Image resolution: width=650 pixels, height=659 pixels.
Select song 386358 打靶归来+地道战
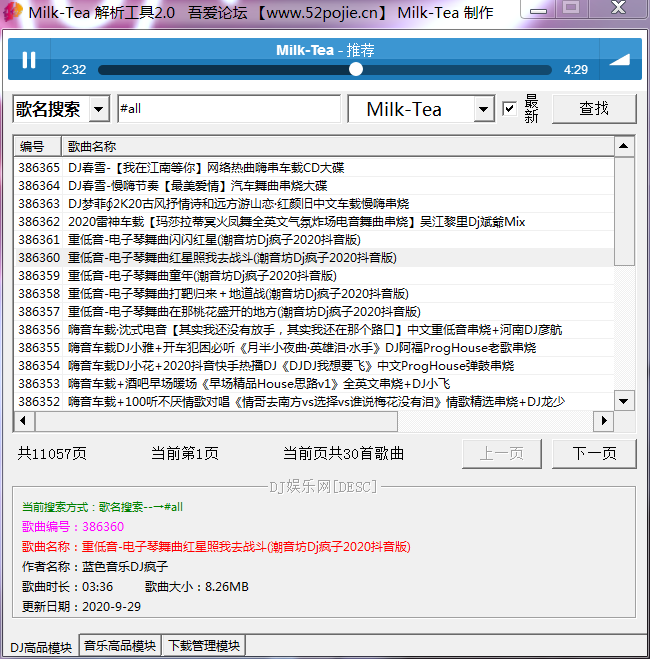[x=314, y=294]
